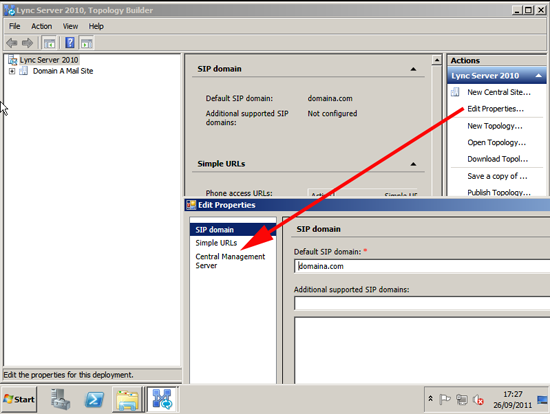Open the Help menu
Screen dimensions: 550x414
[x=96, y=26]
